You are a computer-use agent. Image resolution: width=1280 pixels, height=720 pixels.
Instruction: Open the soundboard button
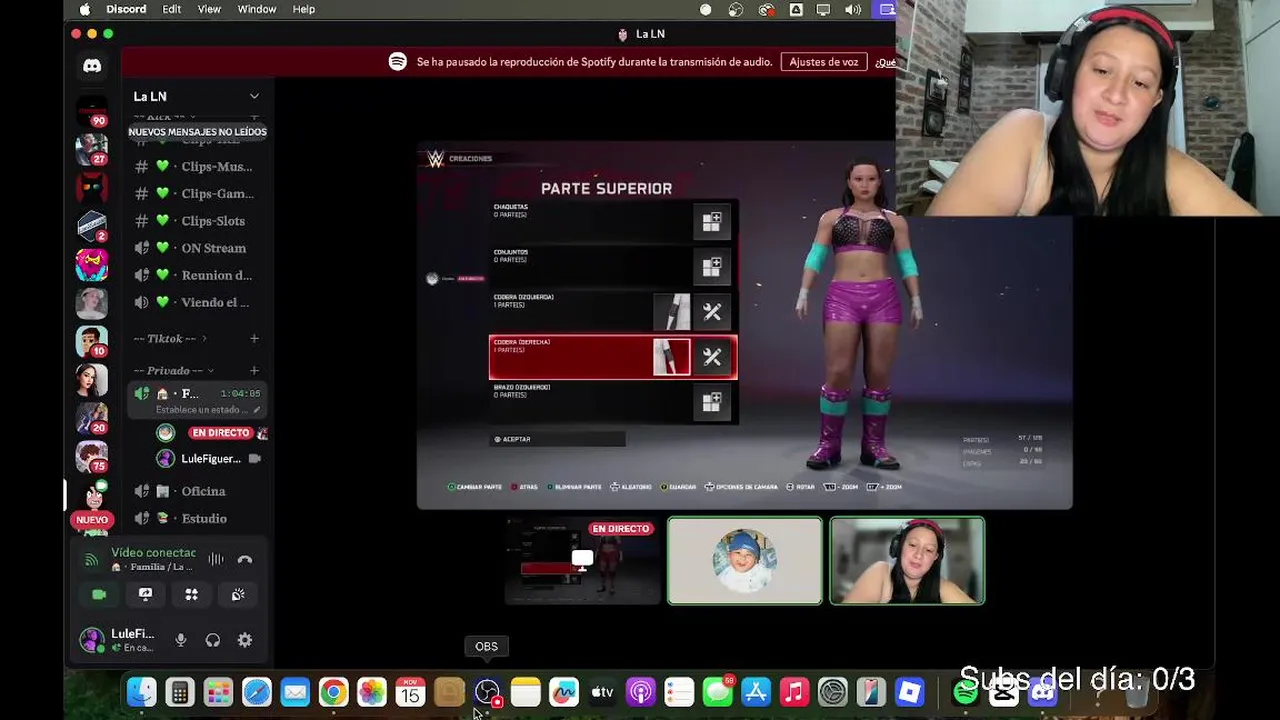[x=238, y=594]
